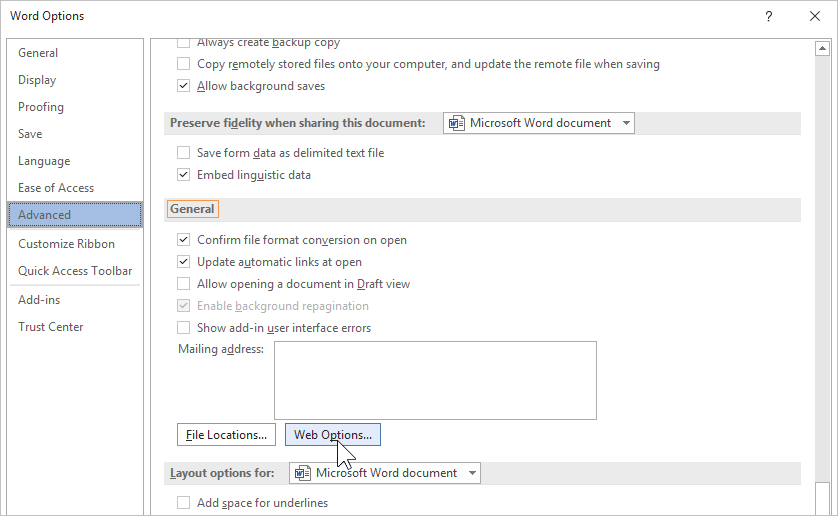Click Word document icon in Layout options dropdown
Image resolution: width=838 pixels, height=516 pixels.
click(x=303, y=473)
